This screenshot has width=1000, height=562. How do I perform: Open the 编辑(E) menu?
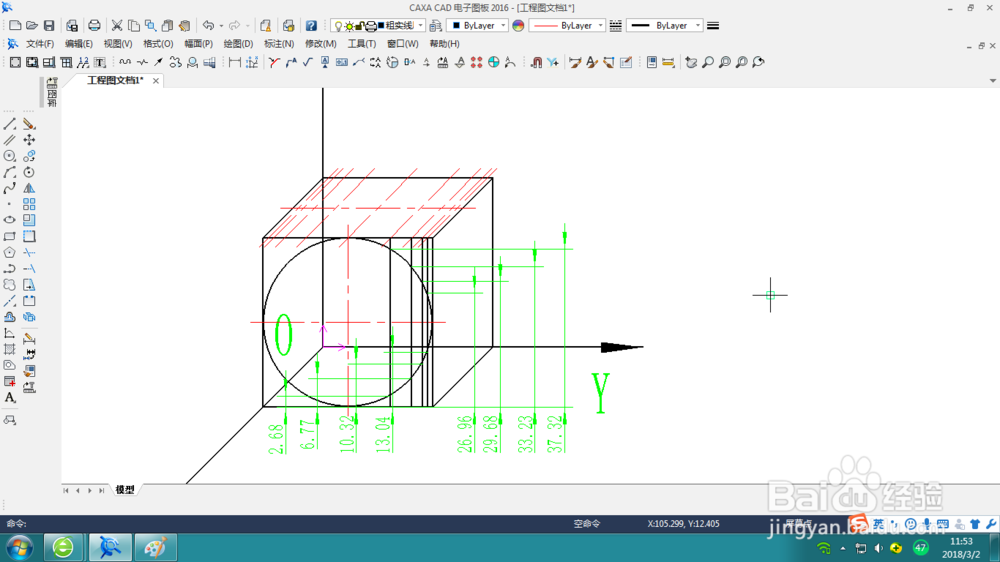[x=78, y=44]
